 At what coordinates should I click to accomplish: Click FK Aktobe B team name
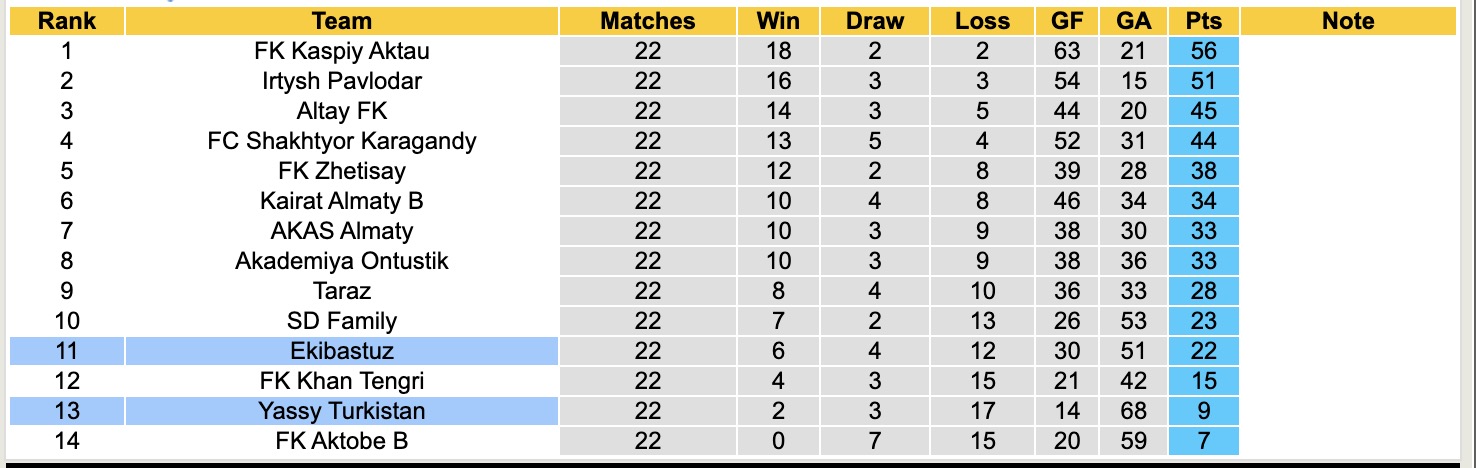tap(342, 441)
